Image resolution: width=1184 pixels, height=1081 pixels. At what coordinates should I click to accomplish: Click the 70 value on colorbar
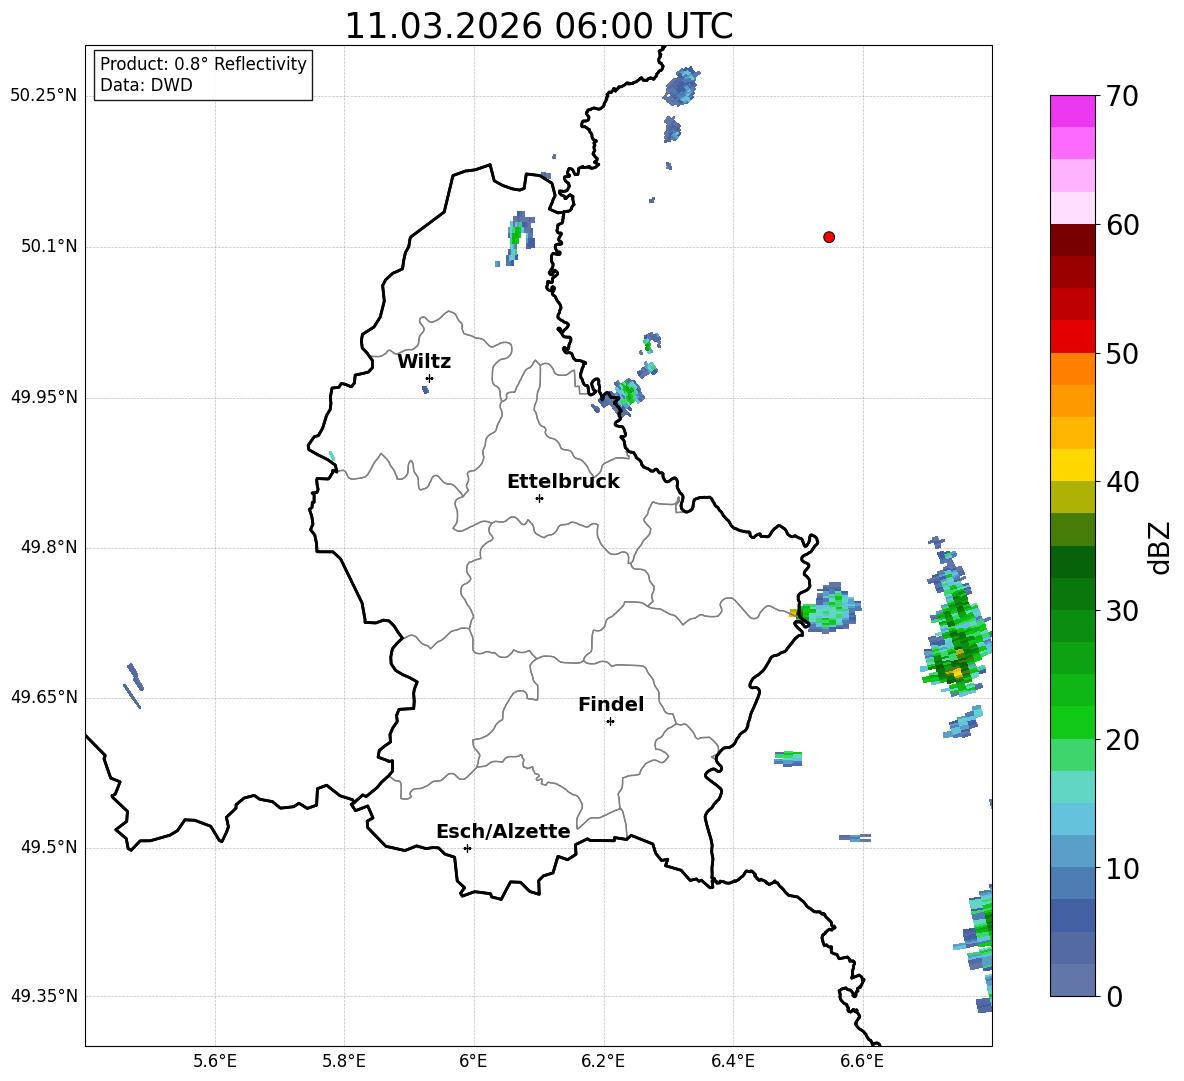pos(1121,97)
